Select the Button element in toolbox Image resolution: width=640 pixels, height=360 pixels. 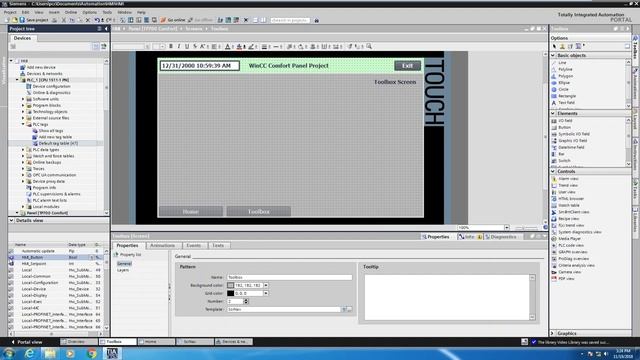[x=564, y=127]
